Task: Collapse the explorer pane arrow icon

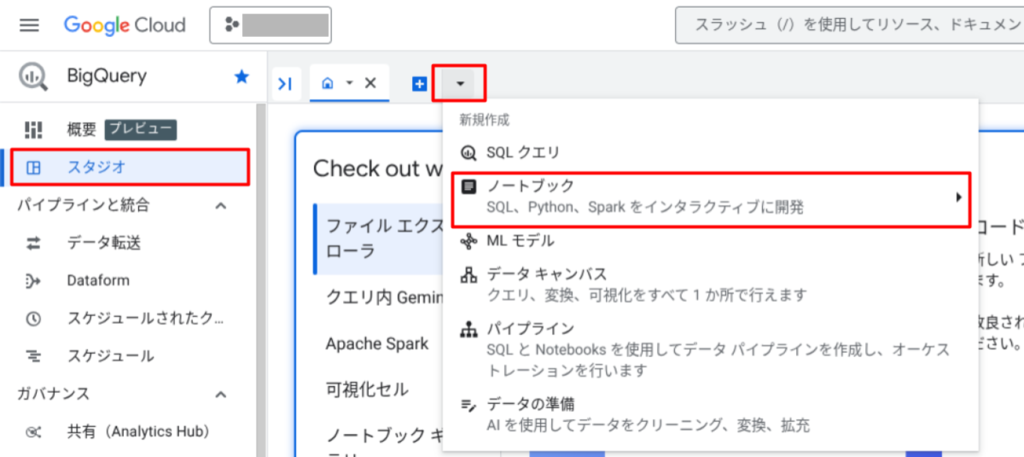Action: [x=285, y=84]
